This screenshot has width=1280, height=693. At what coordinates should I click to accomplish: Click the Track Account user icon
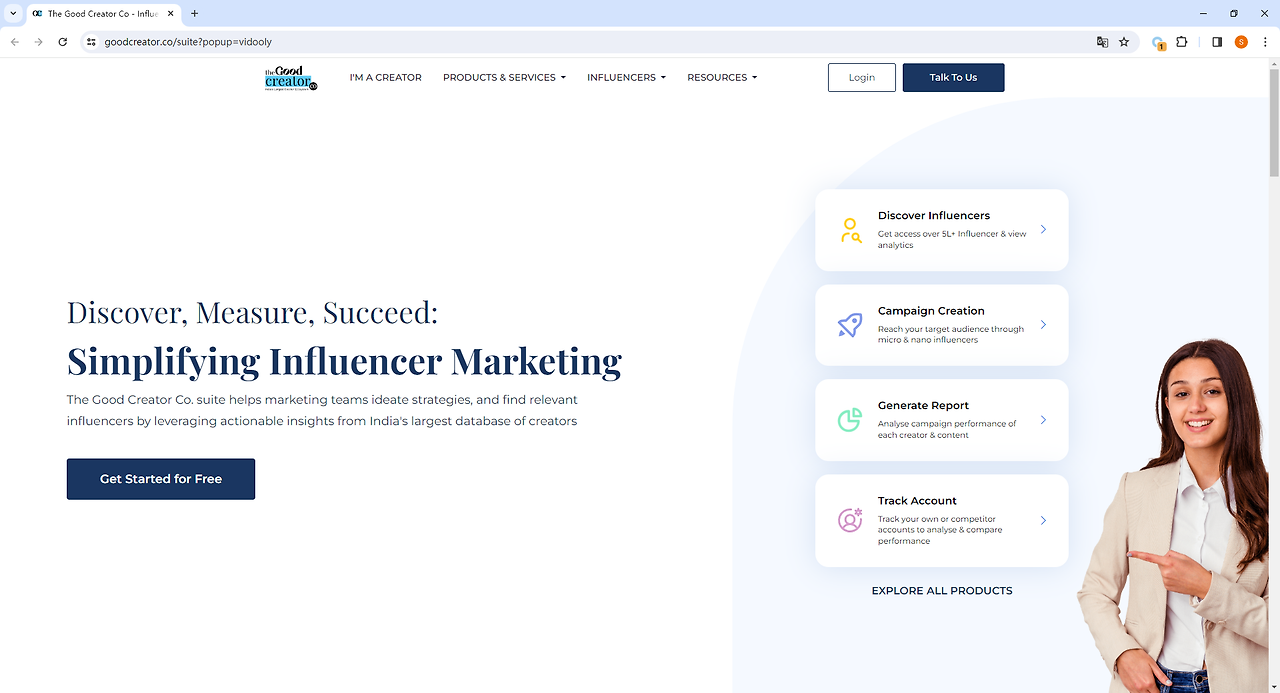pos(850,520)
